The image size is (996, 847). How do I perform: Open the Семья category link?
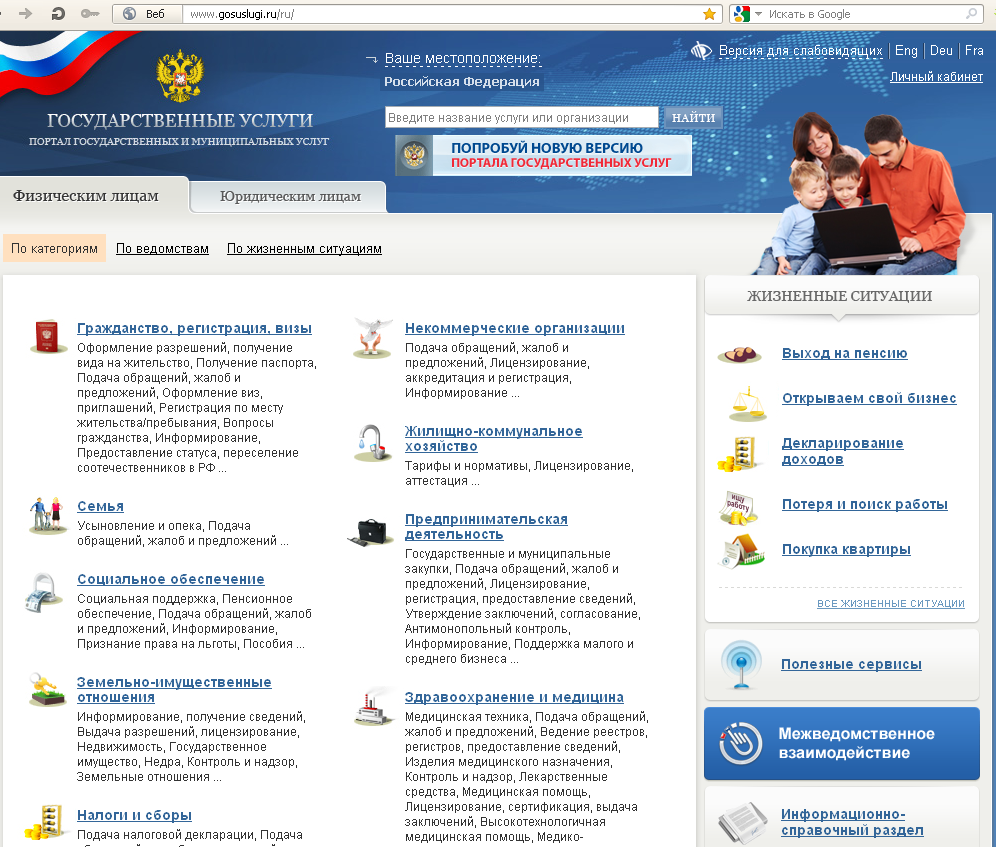pyautogui.click(x=100, y=506)
